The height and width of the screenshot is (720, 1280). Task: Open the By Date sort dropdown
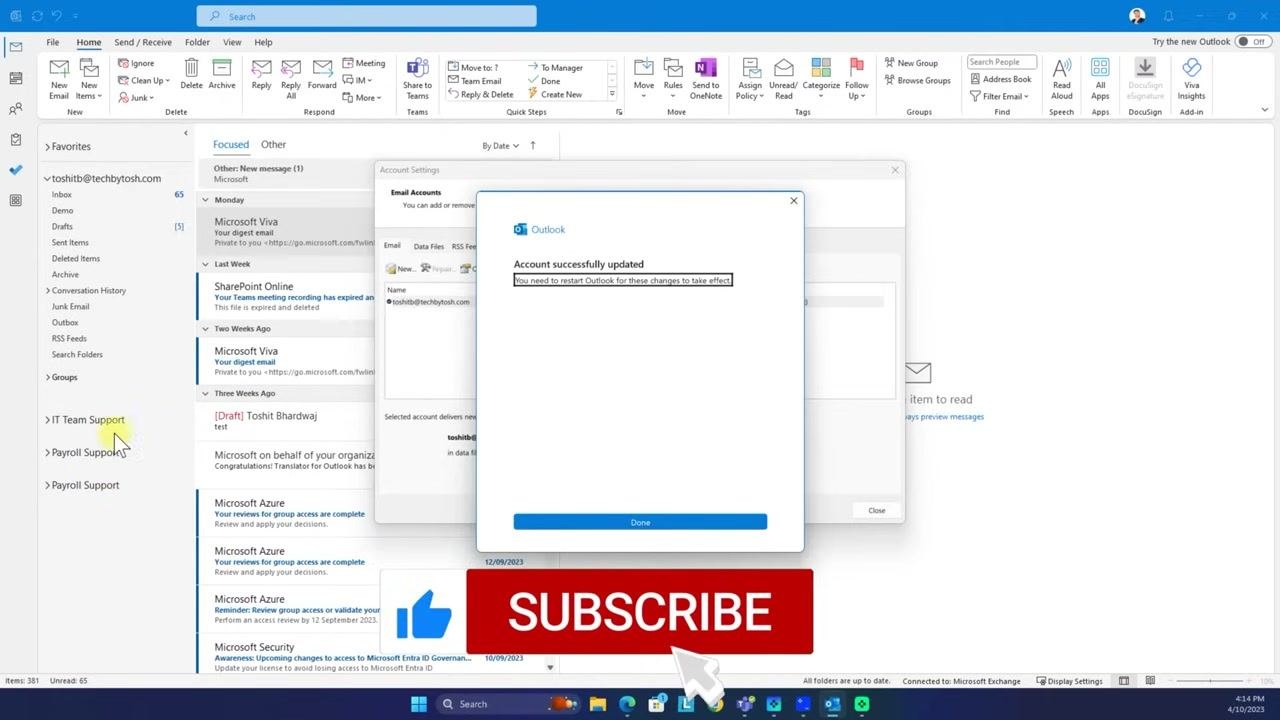pos(500,145)
